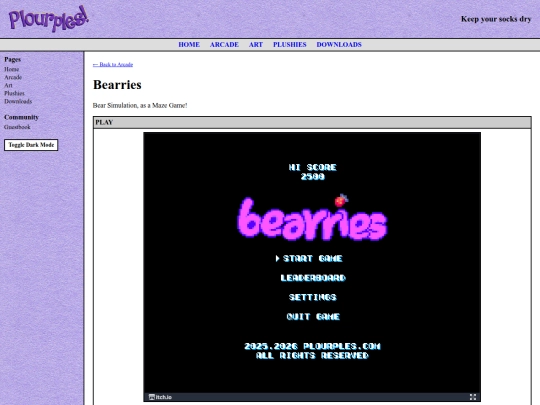Image resolution: width=540 pixels, height=405 pixels.
Task: Click the selection arrow beside START GAME
Action: click(x=277, y=258)
